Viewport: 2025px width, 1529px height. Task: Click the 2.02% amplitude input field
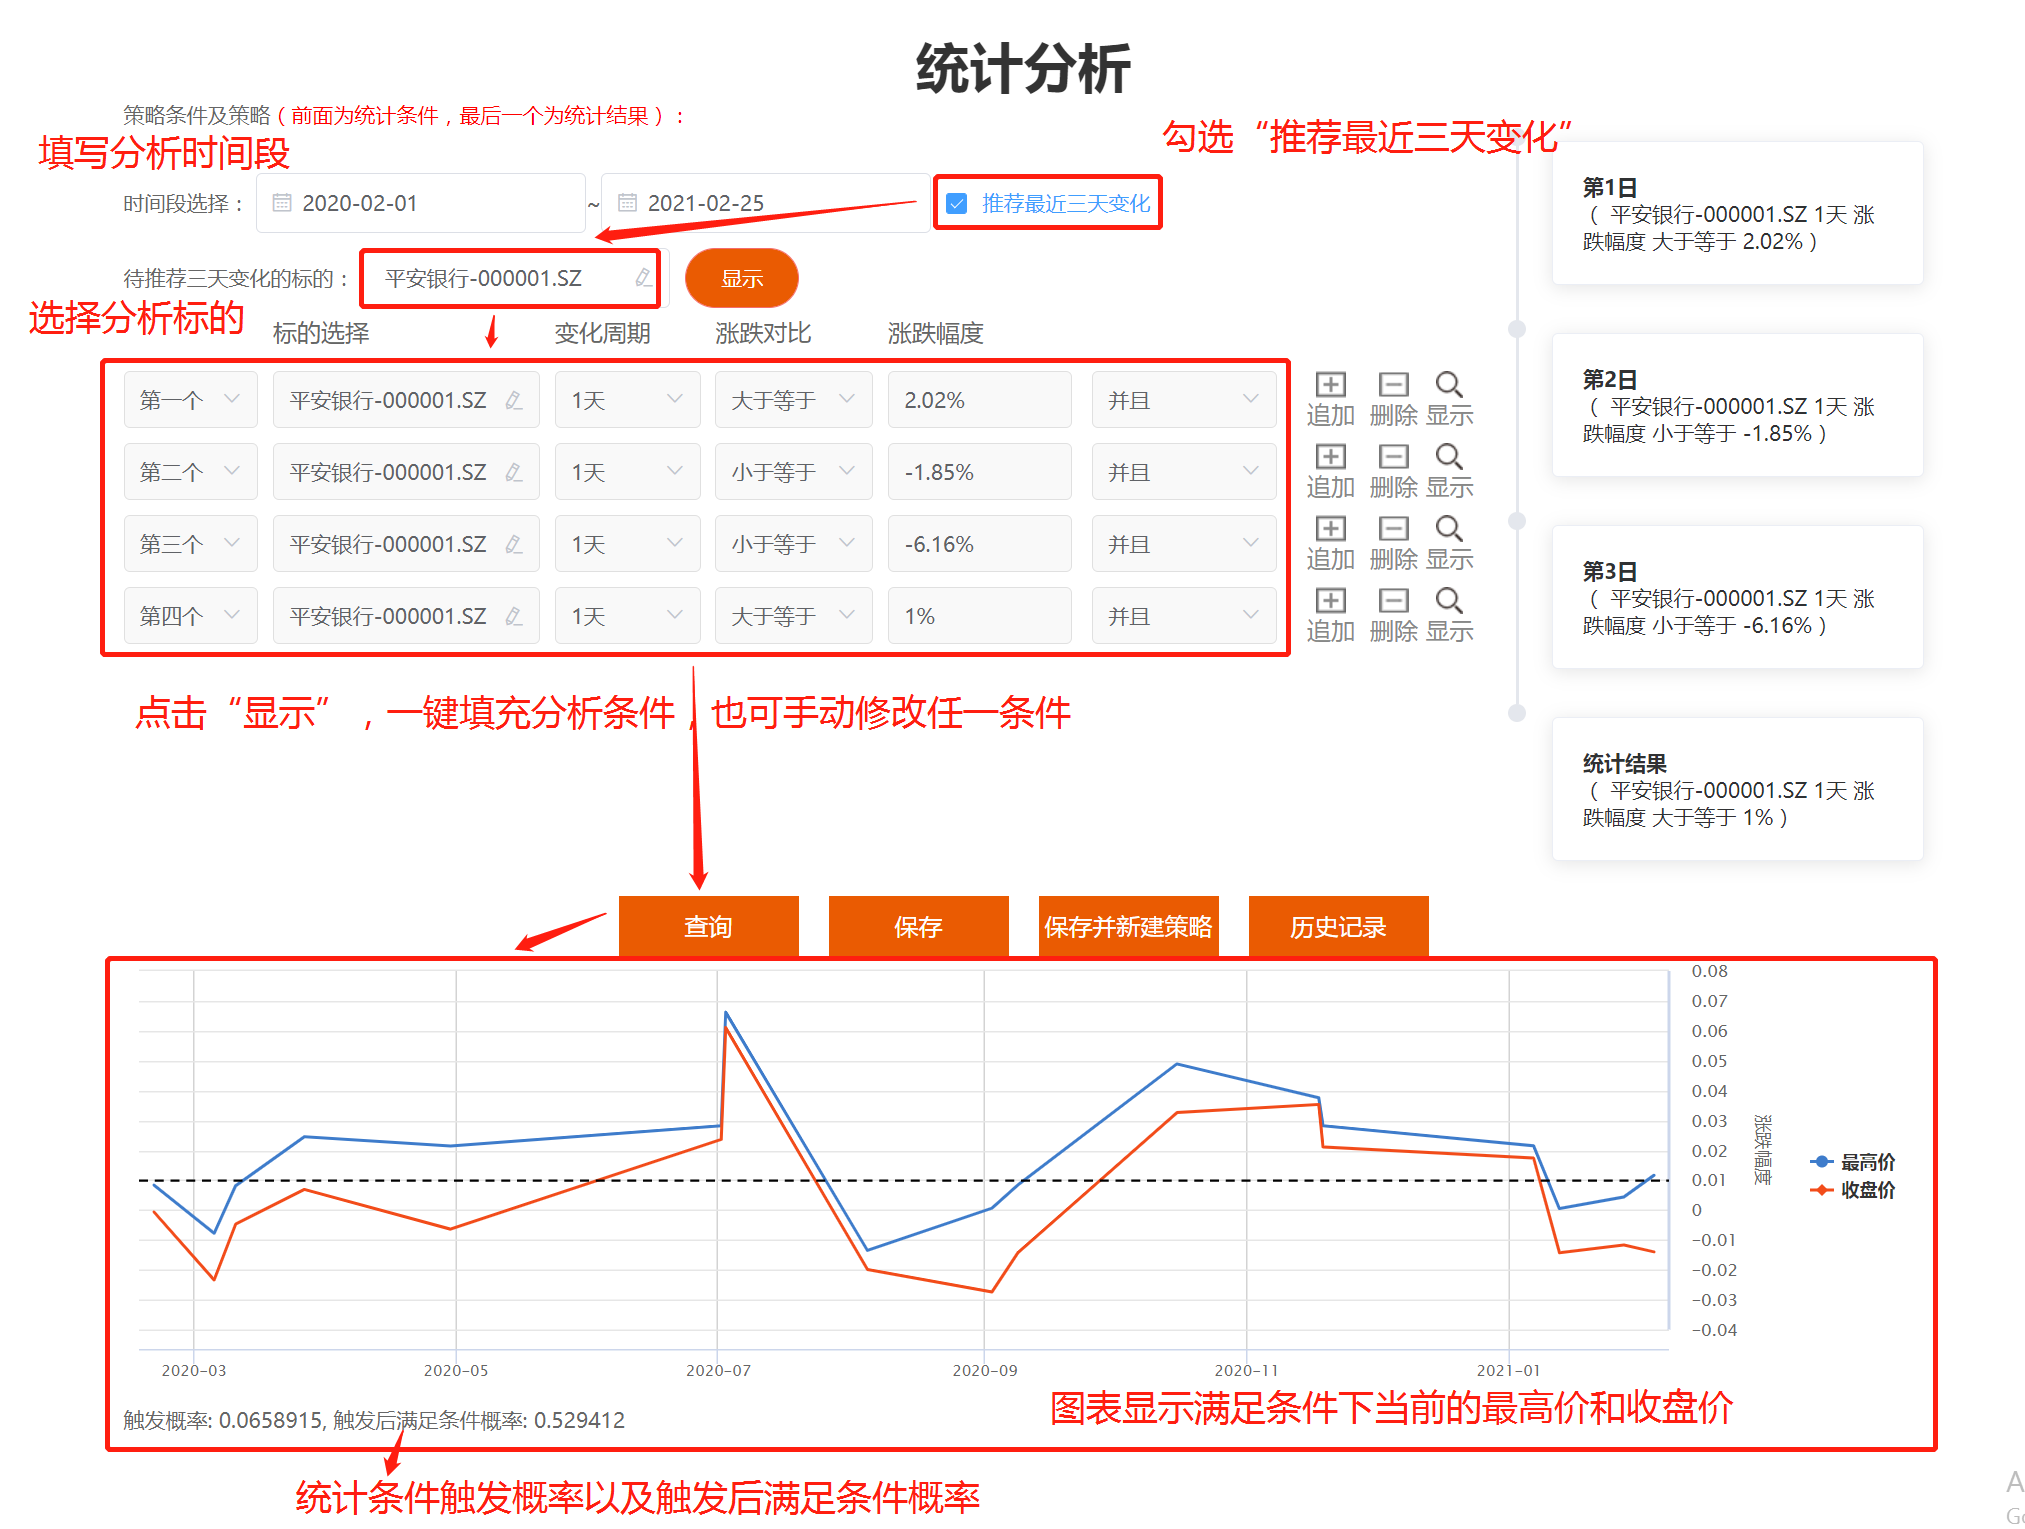(978, 400)
